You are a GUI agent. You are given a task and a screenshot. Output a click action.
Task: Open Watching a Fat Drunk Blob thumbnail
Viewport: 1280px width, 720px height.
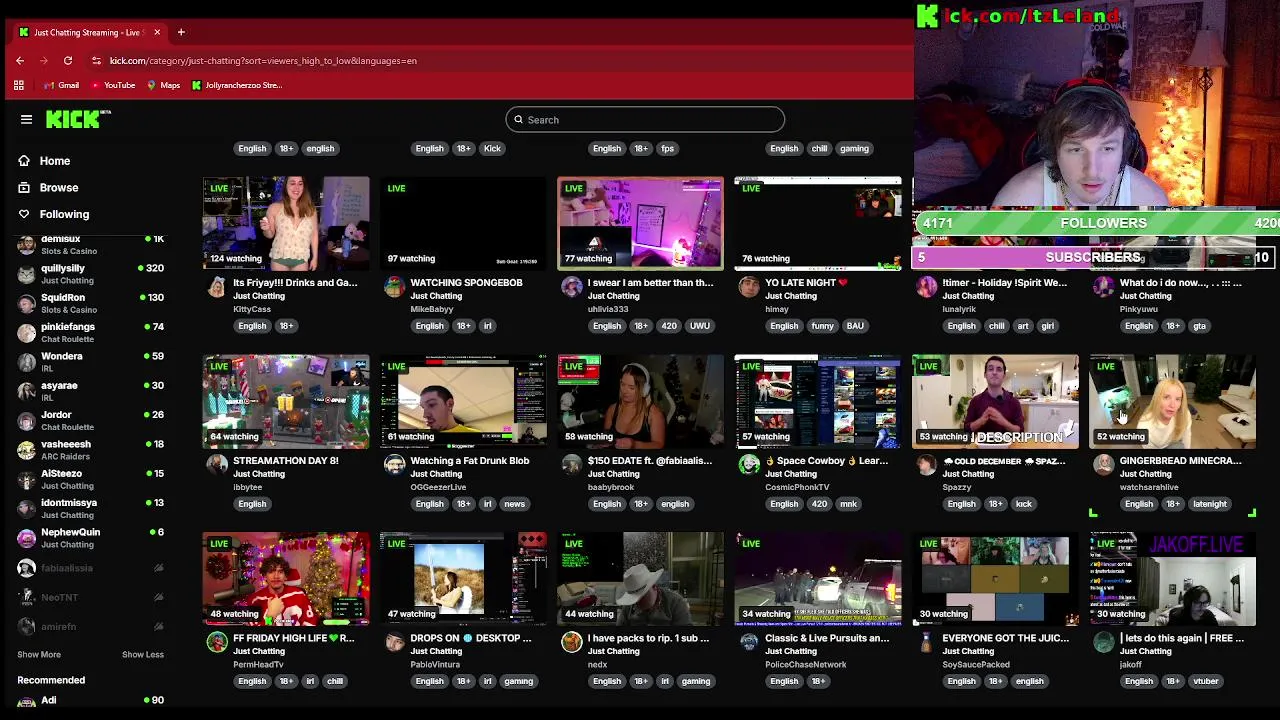[463, 401]
